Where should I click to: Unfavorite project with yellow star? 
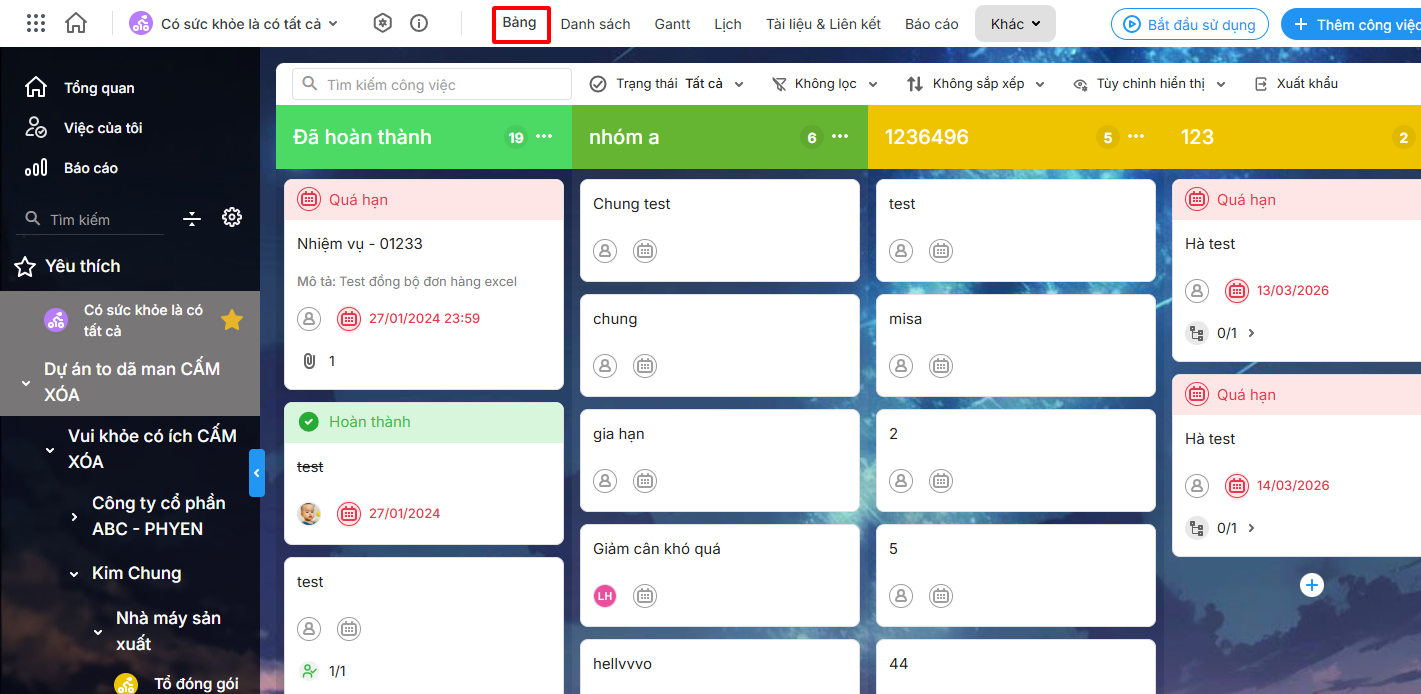click(x=232, y=320)
